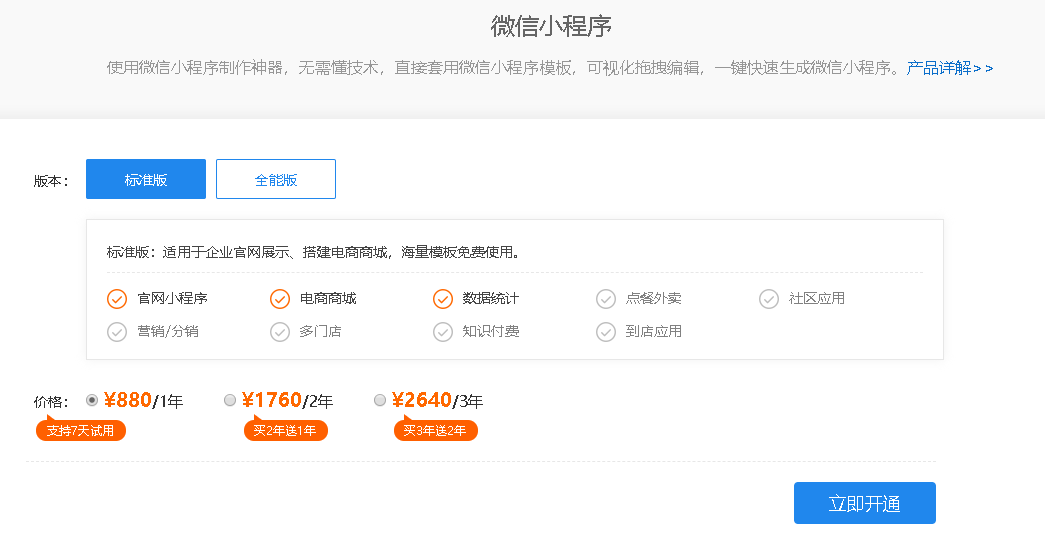This screenshot has height=555, width=1045.
Task: Click the 营销/分销 checkmark icon
Action: click(117, 331)
